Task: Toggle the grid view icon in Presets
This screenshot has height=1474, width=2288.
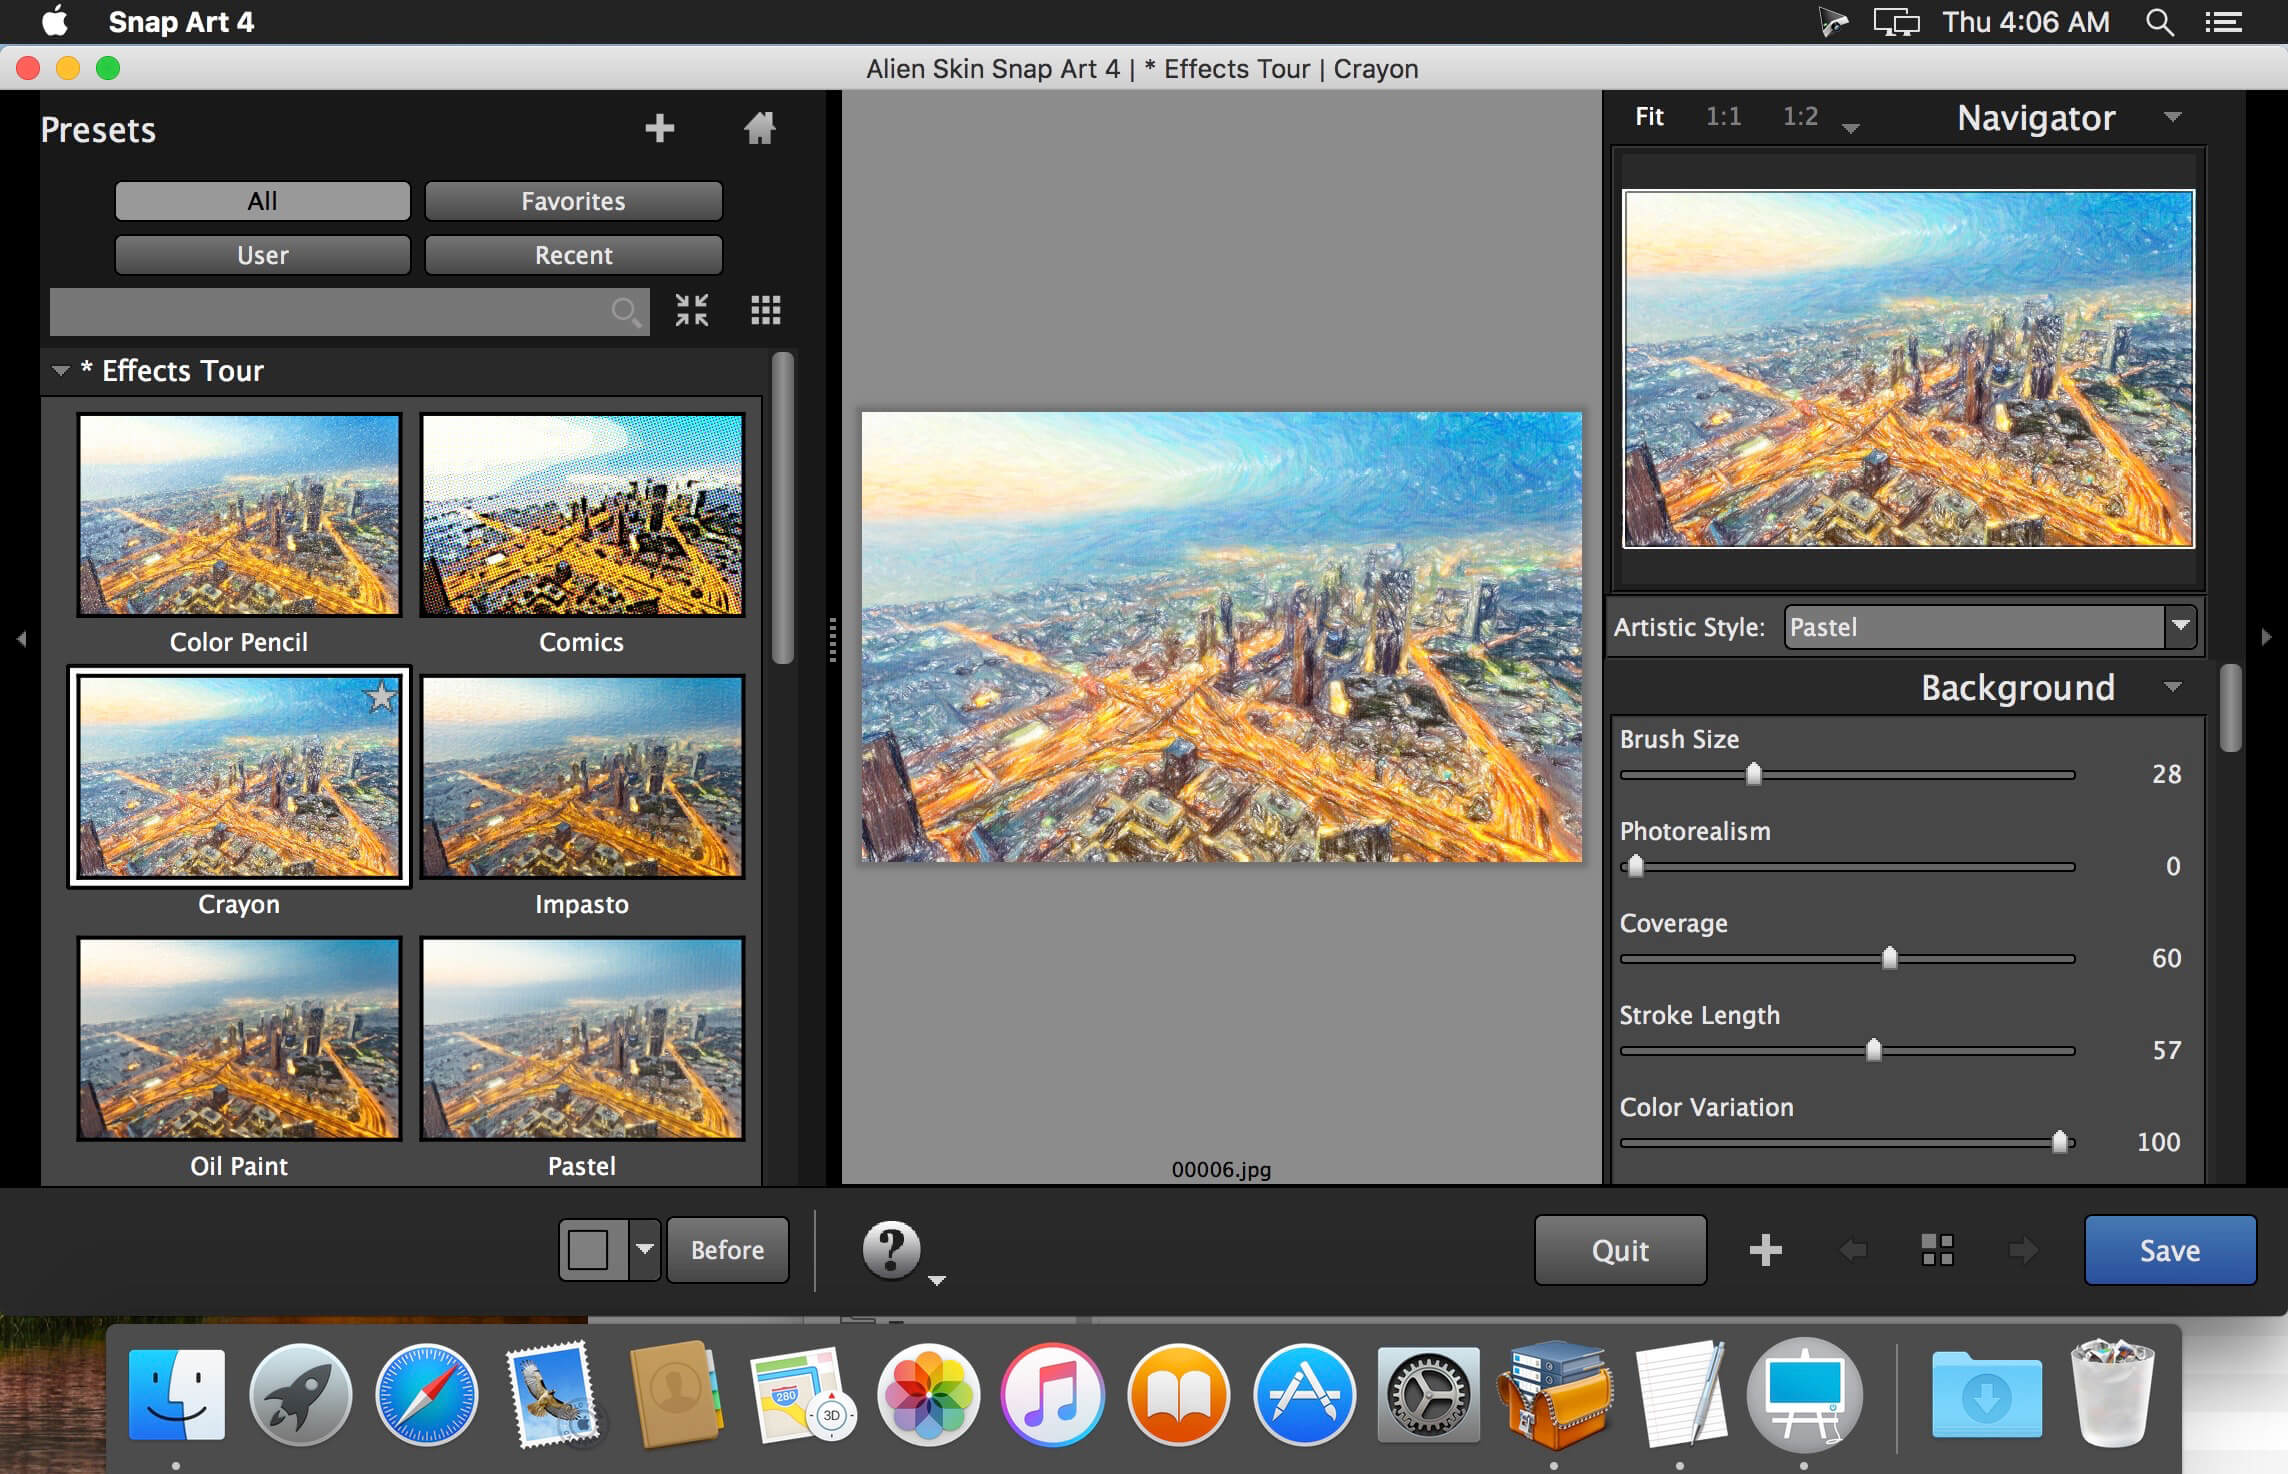Action: (x=764, y=310)
